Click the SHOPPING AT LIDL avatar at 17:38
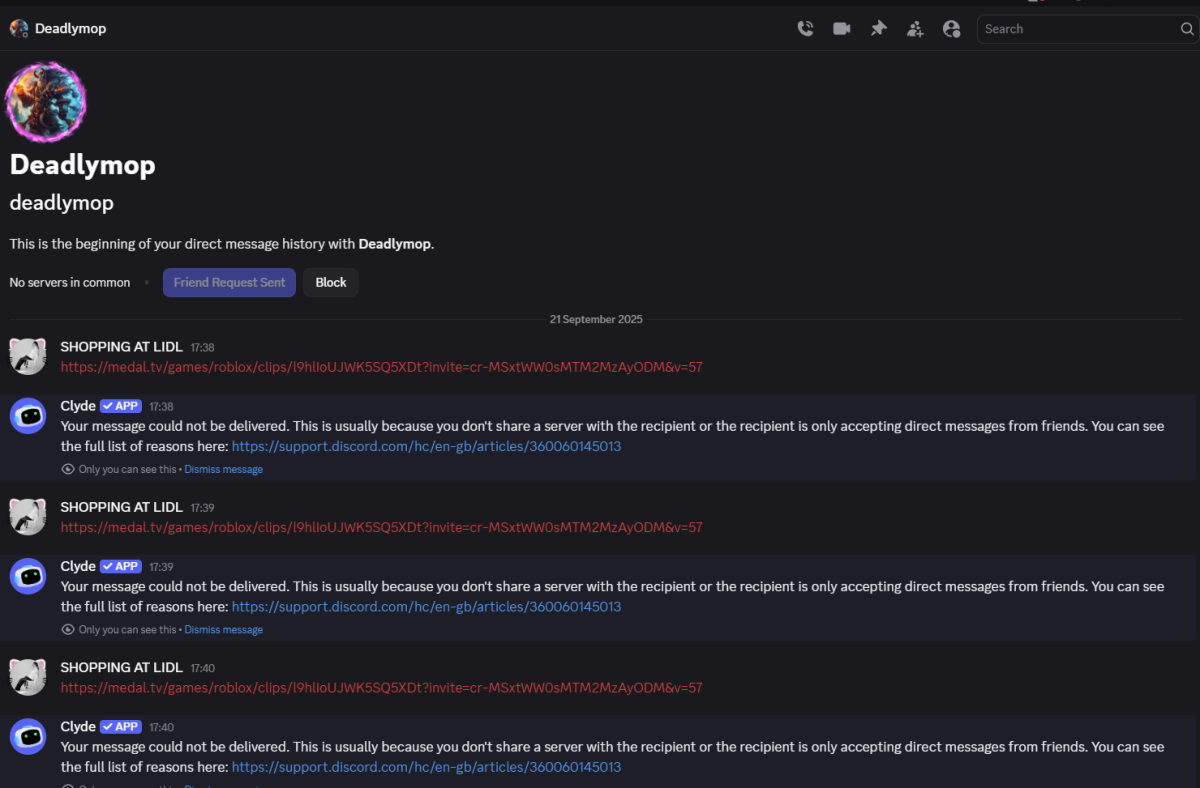The height and width of the screenshot is (788, 1200). [28, 356]
